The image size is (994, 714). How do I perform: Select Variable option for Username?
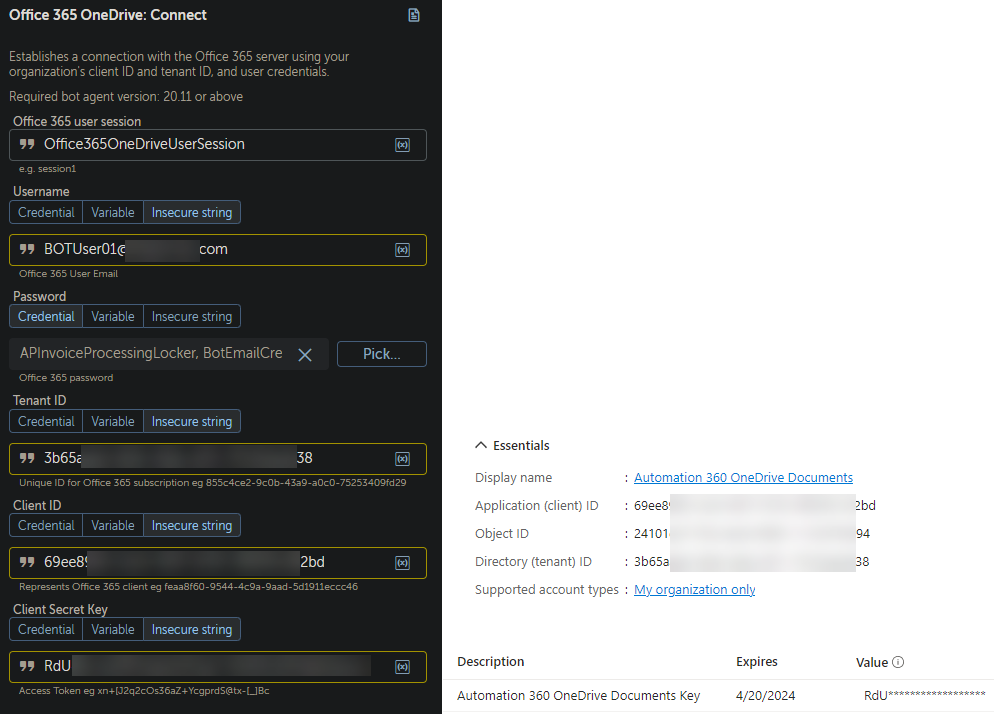tap(113, 212)
